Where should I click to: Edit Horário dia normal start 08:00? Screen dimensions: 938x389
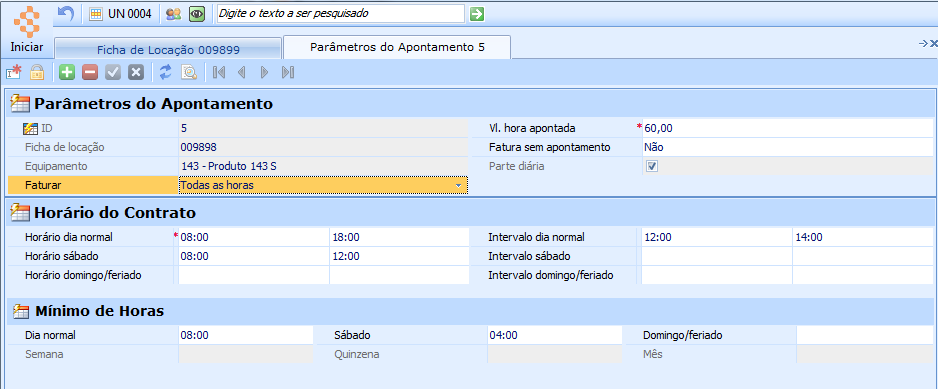254,237
